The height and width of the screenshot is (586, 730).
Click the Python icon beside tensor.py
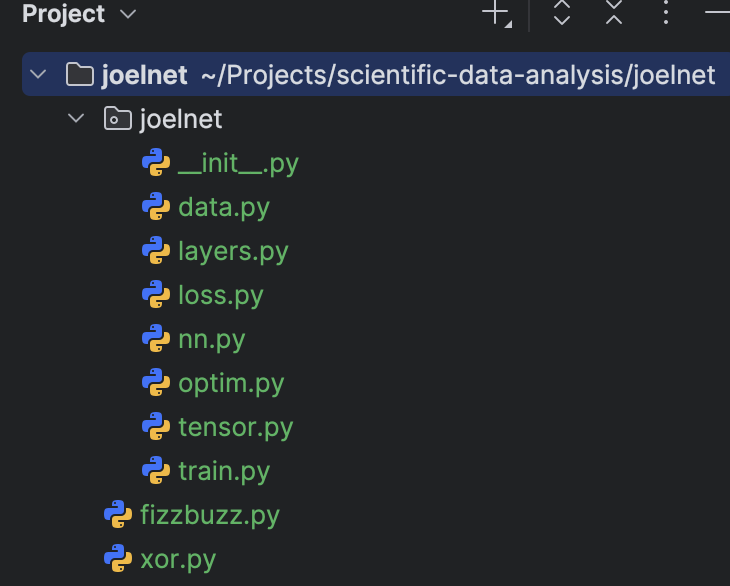[156, 426]
